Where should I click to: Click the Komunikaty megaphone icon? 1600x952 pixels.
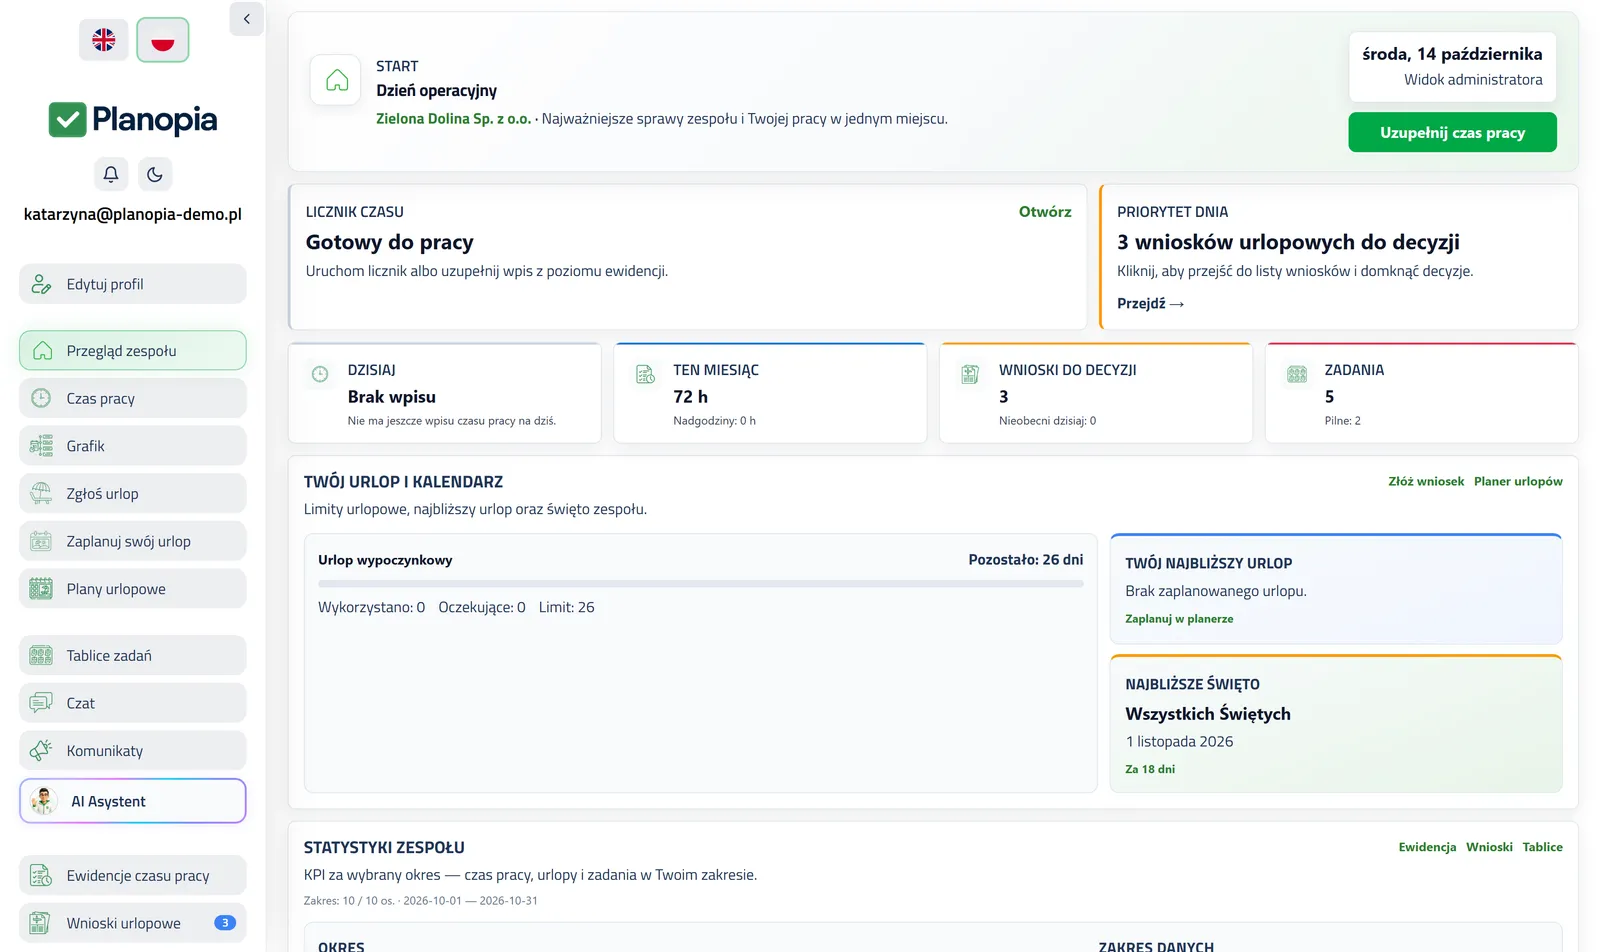[41, 751]
